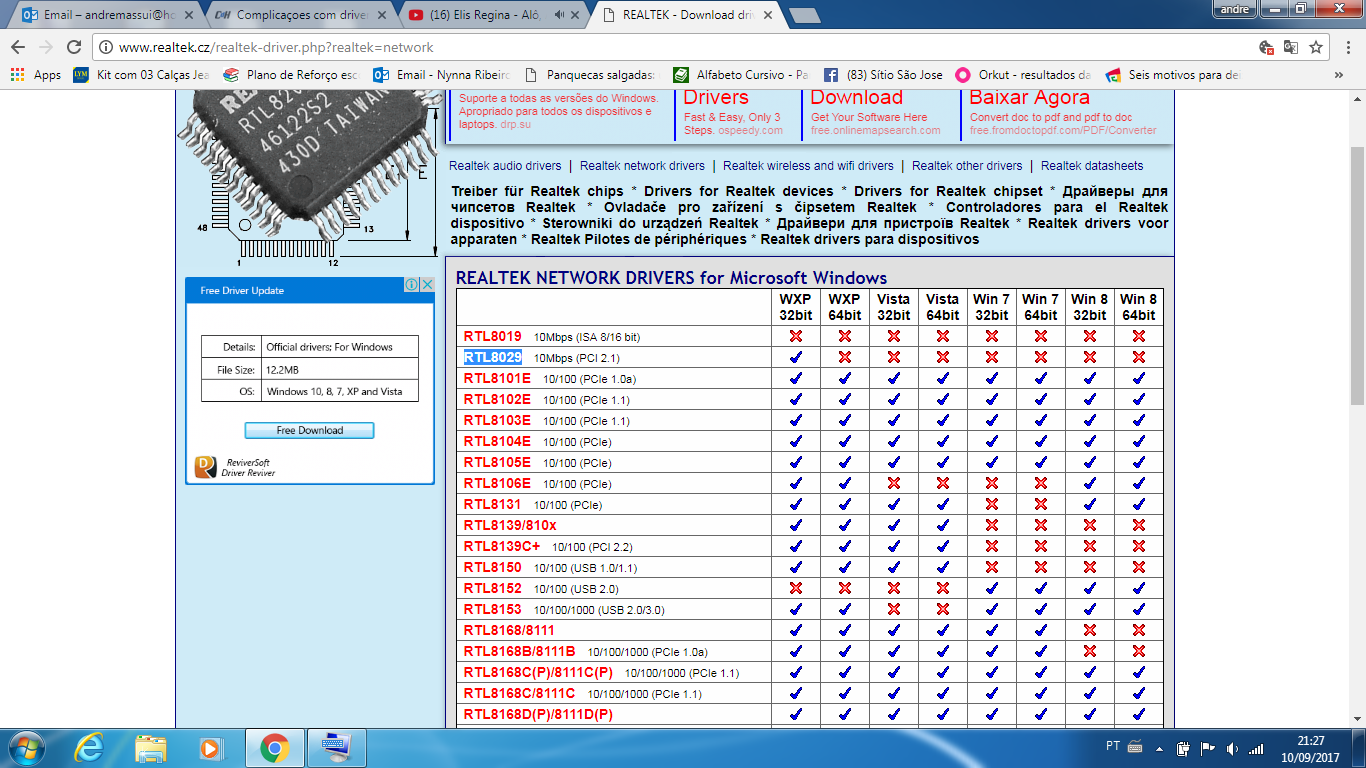This screenshot has width=1366, height=768.
Task: Reload the current page
Action: tap(73, 47)
